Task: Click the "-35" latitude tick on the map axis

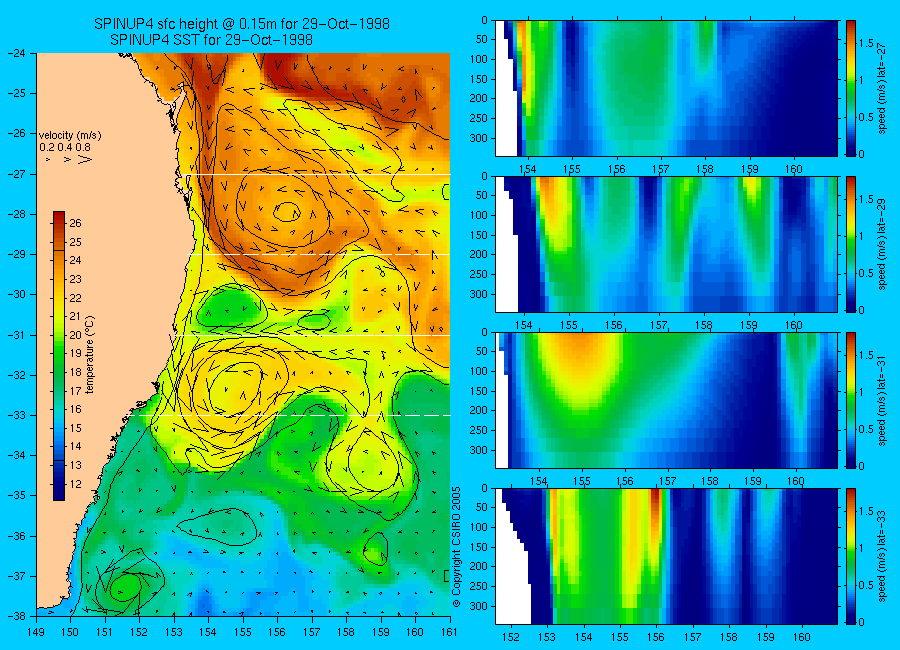Action: tap(16, 495)
